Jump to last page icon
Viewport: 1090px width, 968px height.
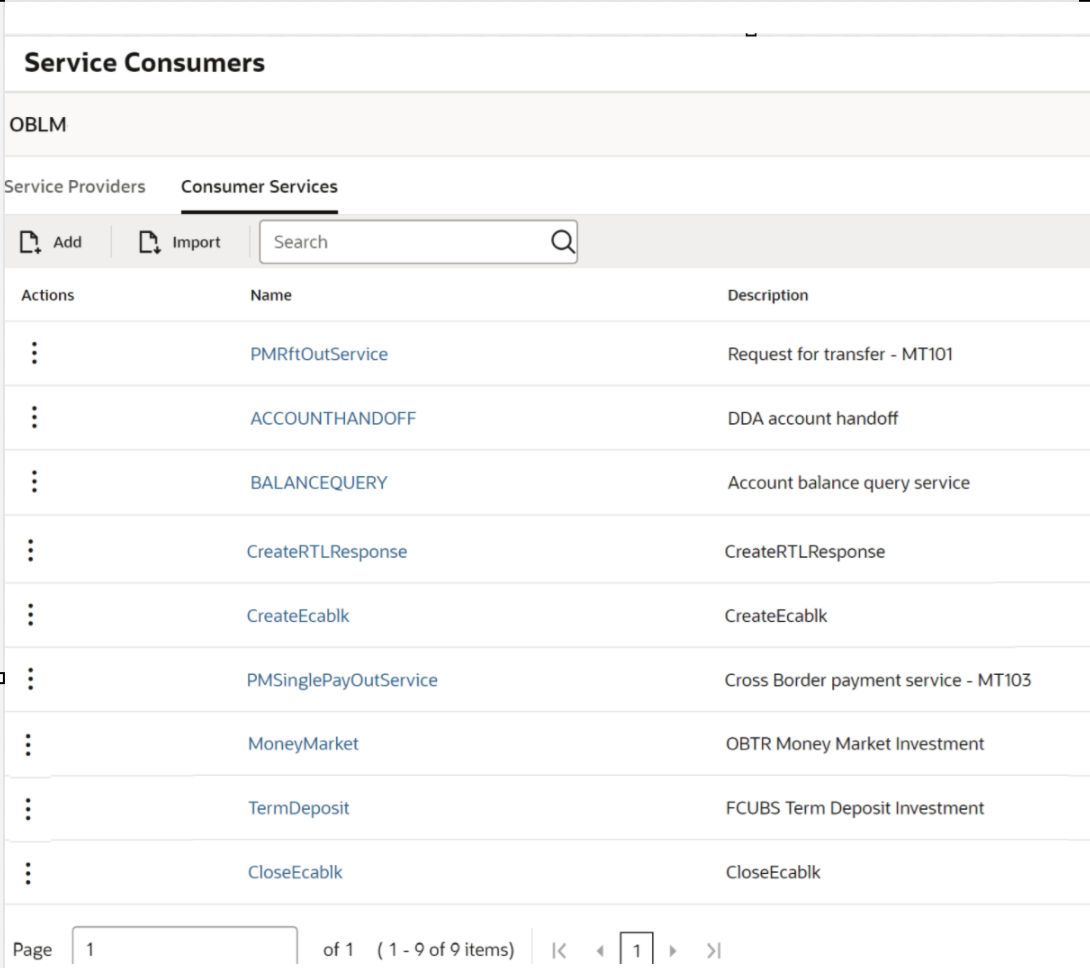pyautogui.click(x=714, y=950)
